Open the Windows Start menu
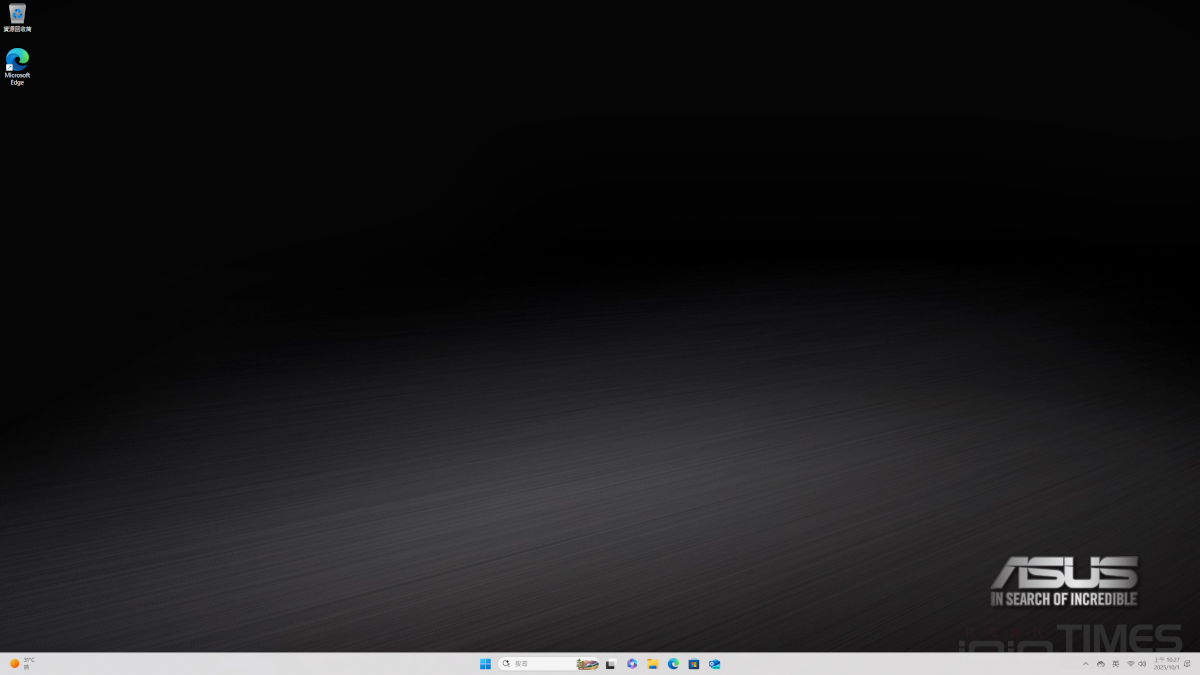This screenshot has height=675, width=1200. pyautogui.click(x=485, y=664)
